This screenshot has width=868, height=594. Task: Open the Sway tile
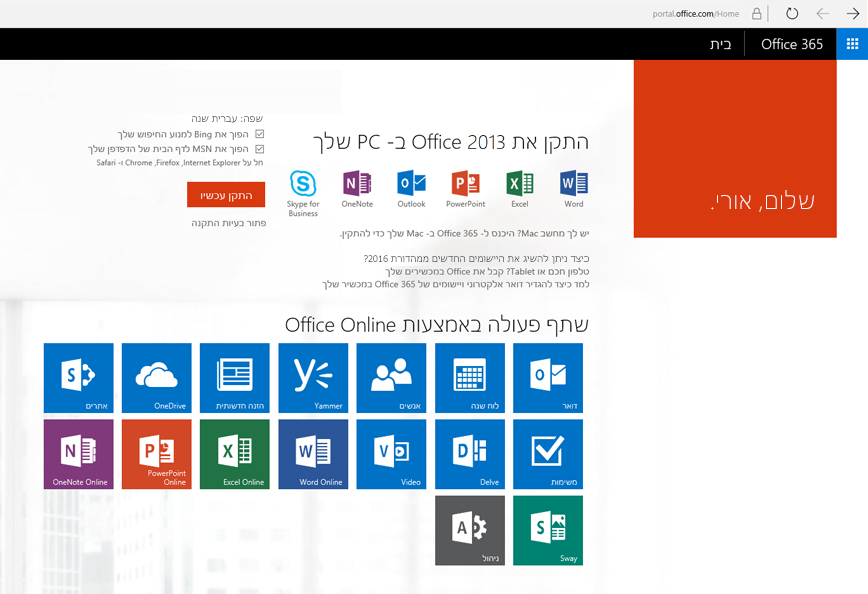coord(548,530)
